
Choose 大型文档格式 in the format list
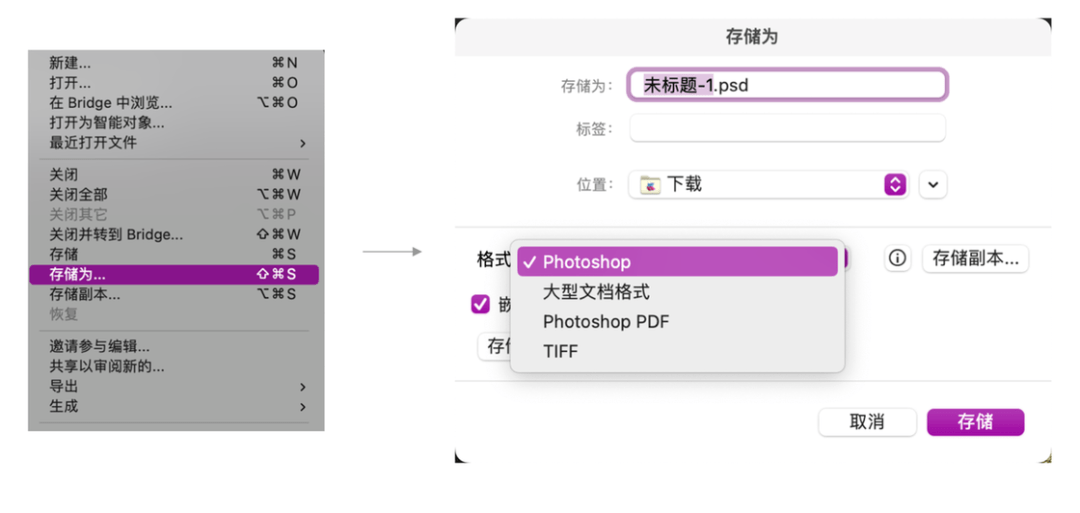pyautogui.click(x=677, y=292)
